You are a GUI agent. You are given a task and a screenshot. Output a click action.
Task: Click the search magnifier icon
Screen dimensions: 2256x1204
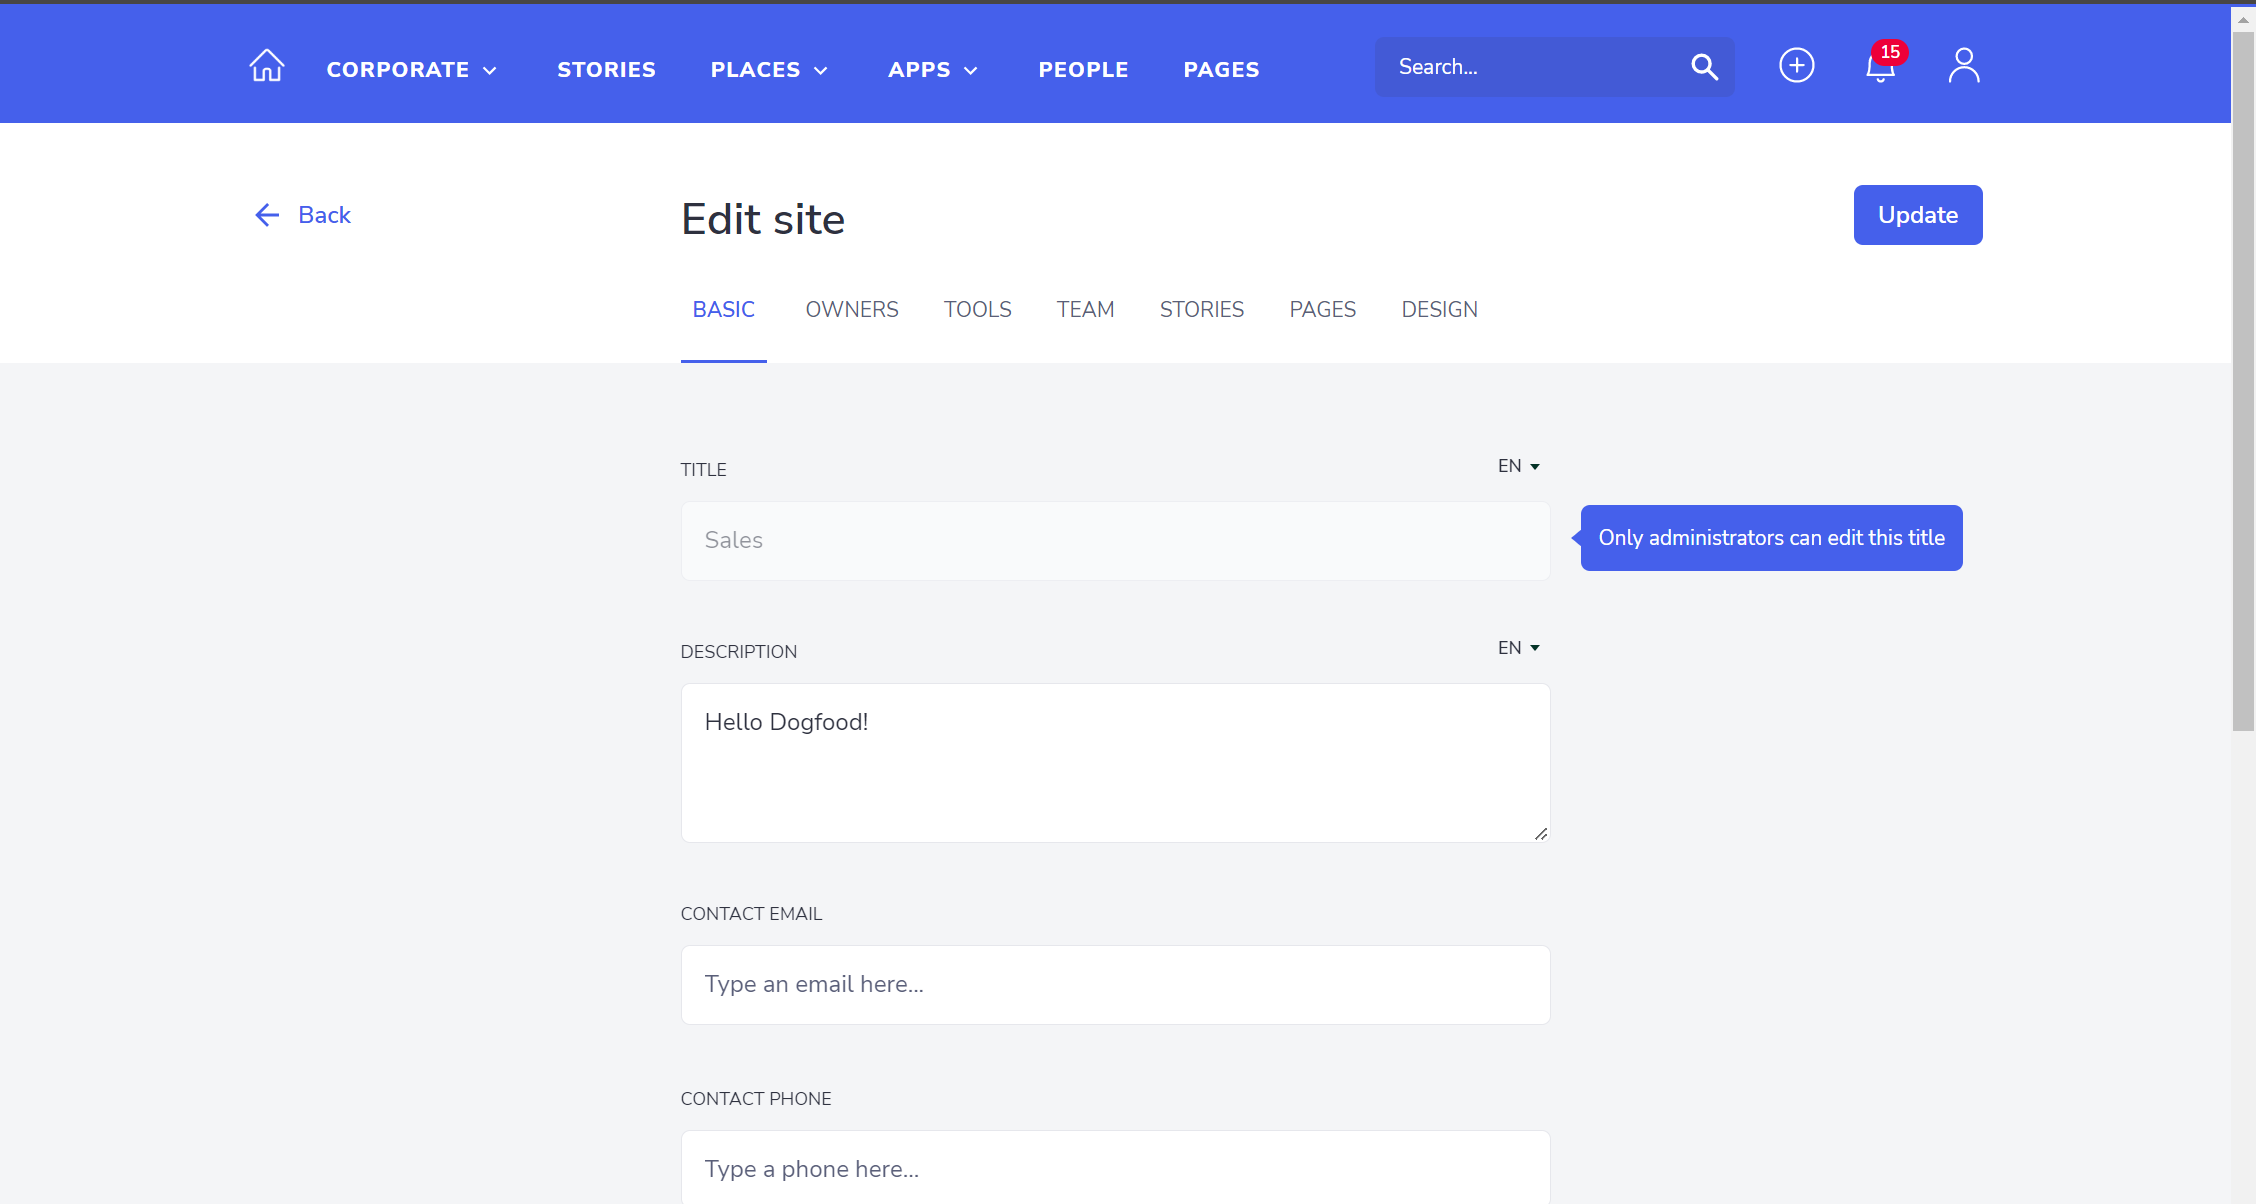point(1704,67)
